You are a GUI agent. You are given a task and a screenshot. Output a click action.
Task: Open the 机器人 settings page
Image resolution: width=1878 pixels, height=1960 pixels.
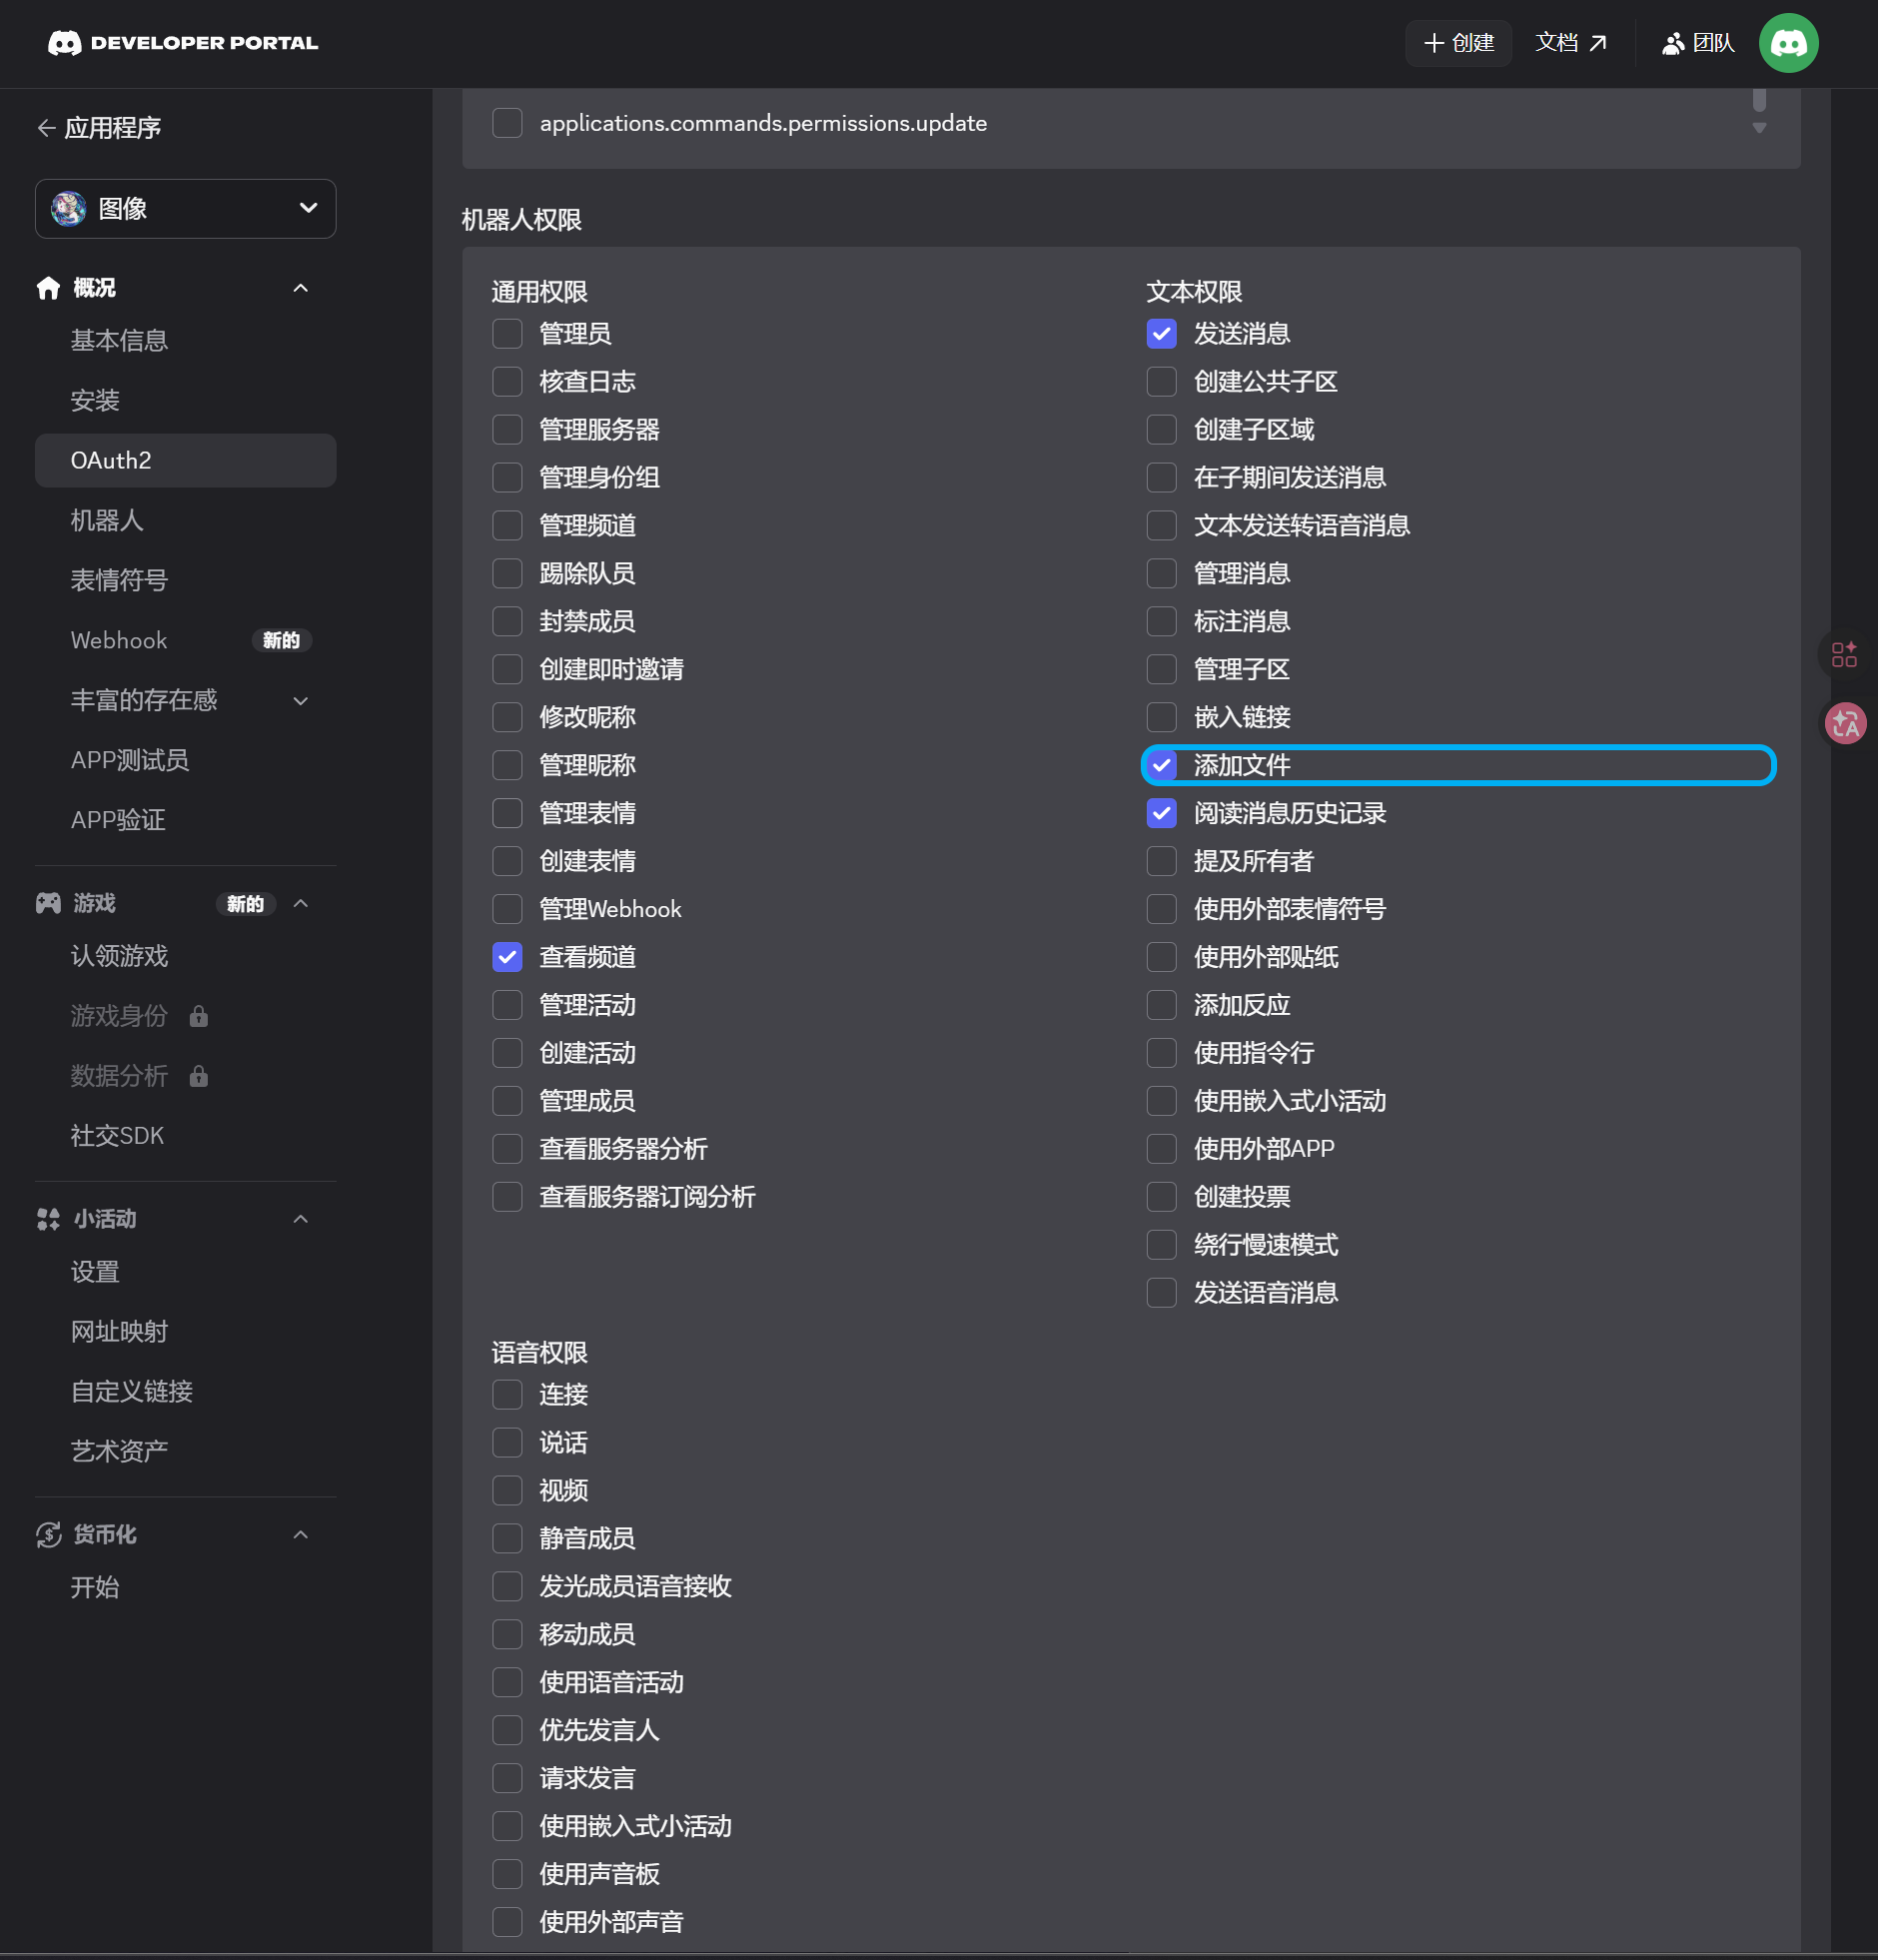[186, 521]
